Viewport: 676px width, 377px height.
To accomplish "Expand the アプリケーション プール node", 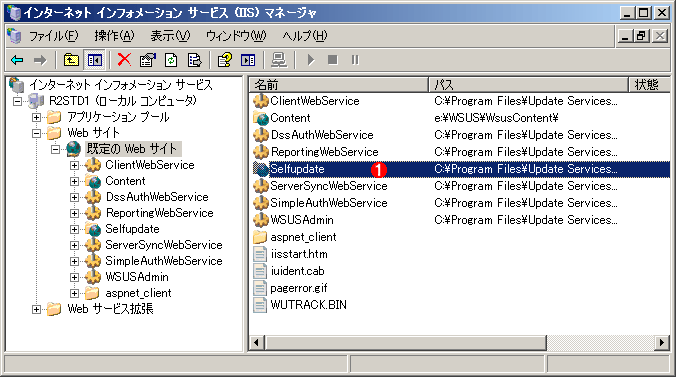I will click(x=36, y=117).
